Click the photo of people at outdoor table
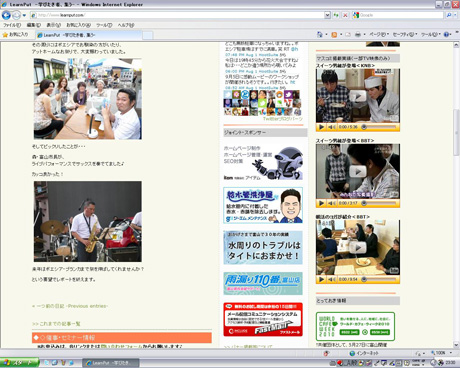The image size is (460, 368). pyautogui.click(x=88, y=99)
